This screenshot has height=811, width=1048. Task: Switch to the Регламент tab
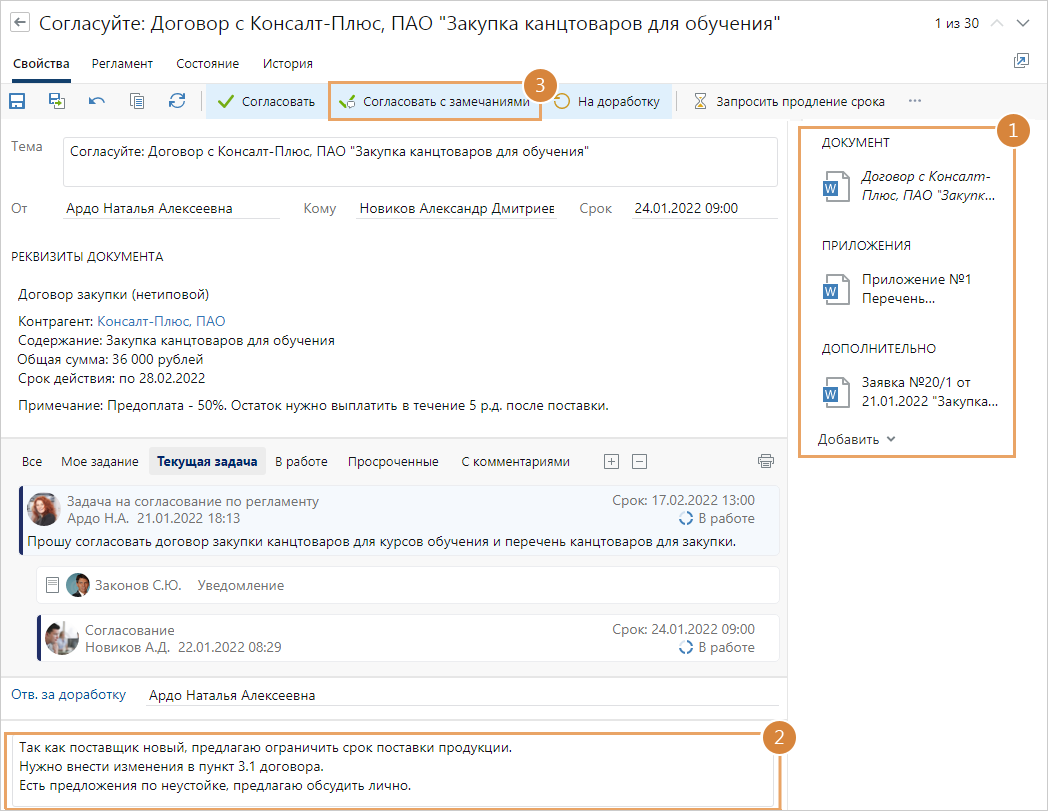(x=122, y=63)
